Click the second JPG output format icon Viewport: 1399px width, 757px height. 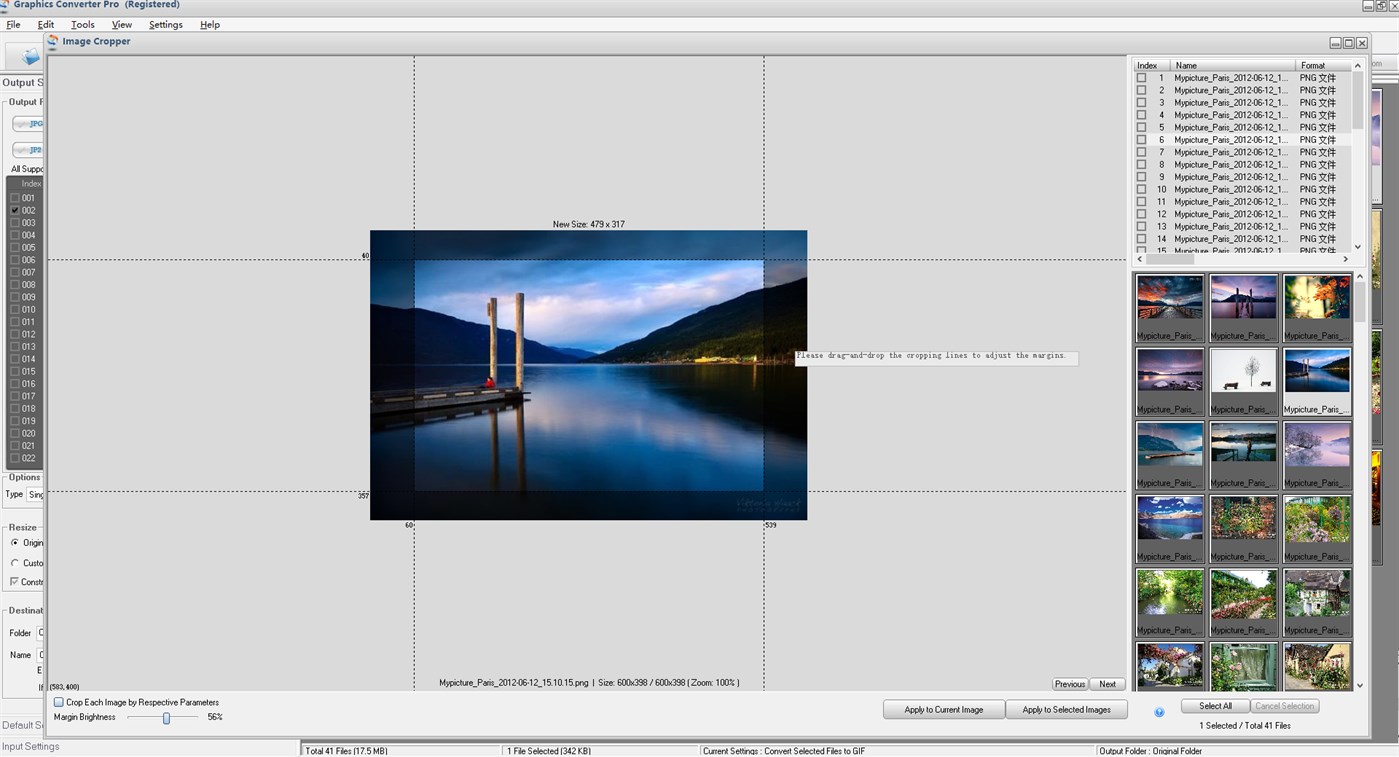[x=28, y=149]
